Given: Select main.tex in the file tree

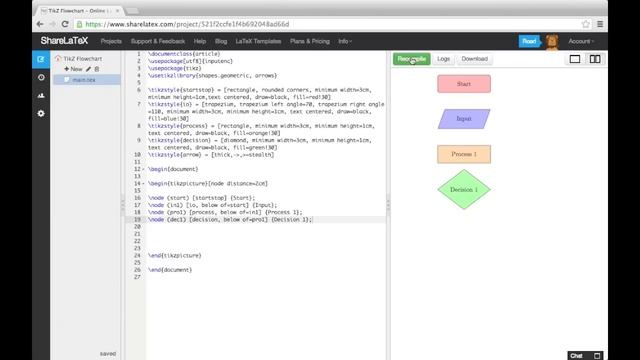Looking at the screenshot, I should (87, 80).
